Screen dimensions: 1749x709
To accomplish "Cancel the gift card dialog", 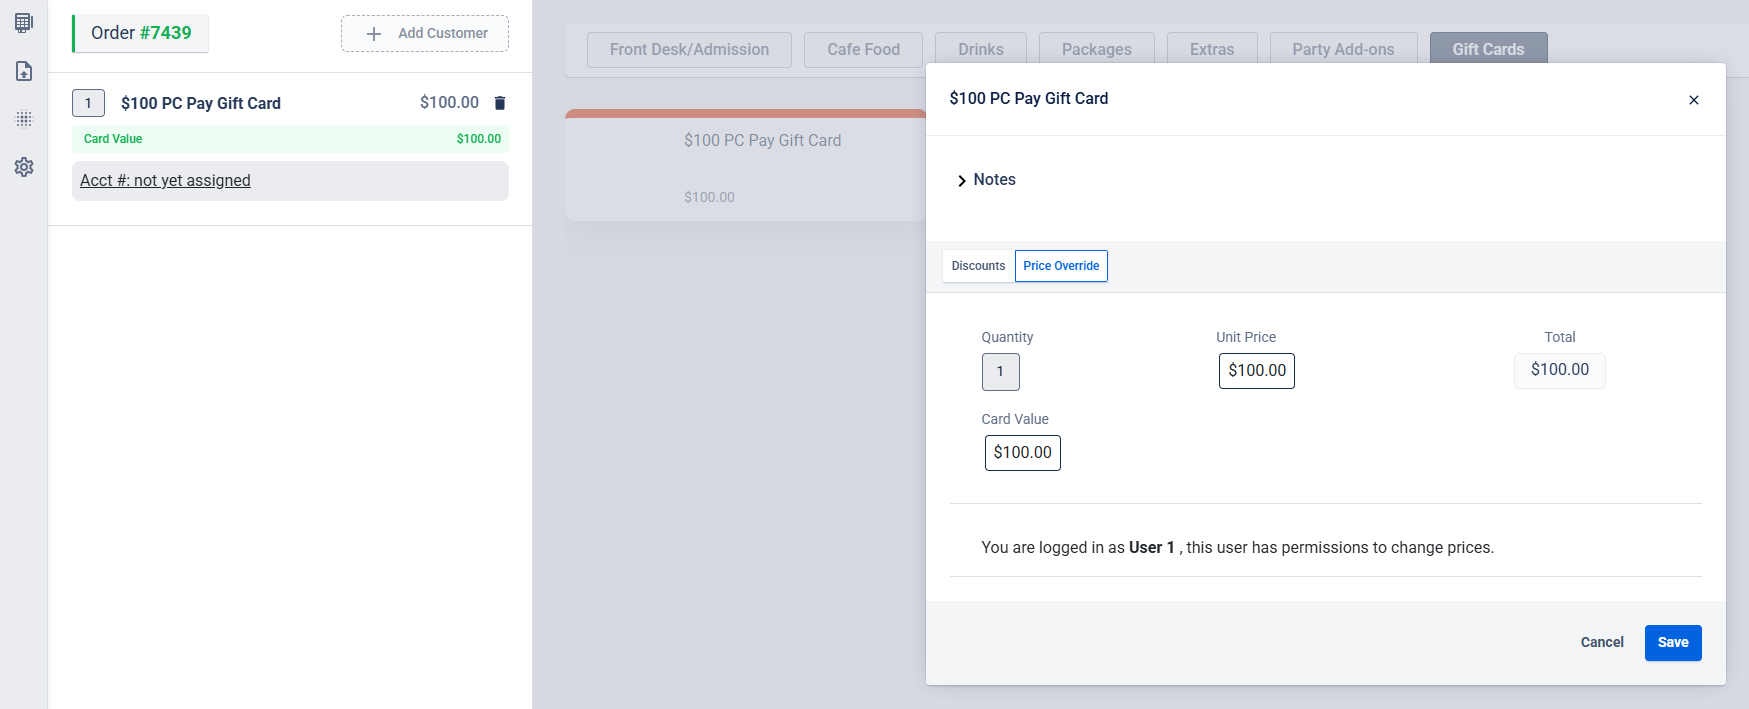I will click(1602, 643).
